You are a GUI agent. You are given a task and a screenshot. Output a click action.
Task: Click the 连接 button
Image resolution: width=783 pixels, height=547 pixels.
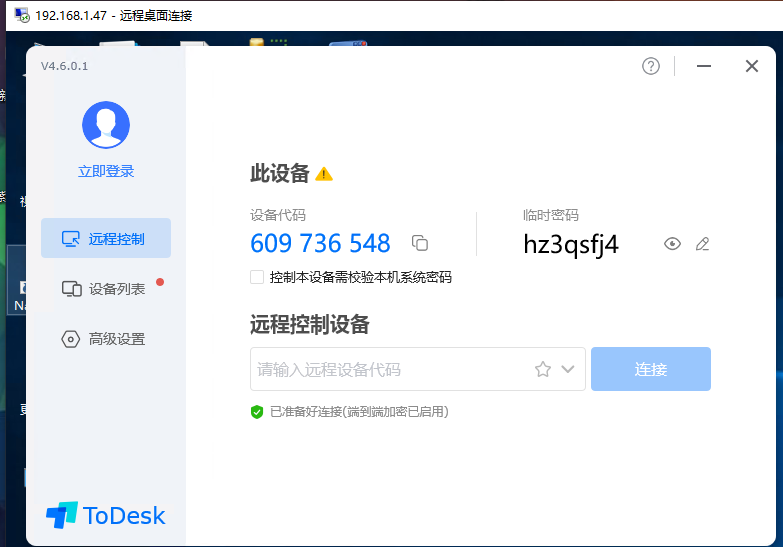pos(650,369)
